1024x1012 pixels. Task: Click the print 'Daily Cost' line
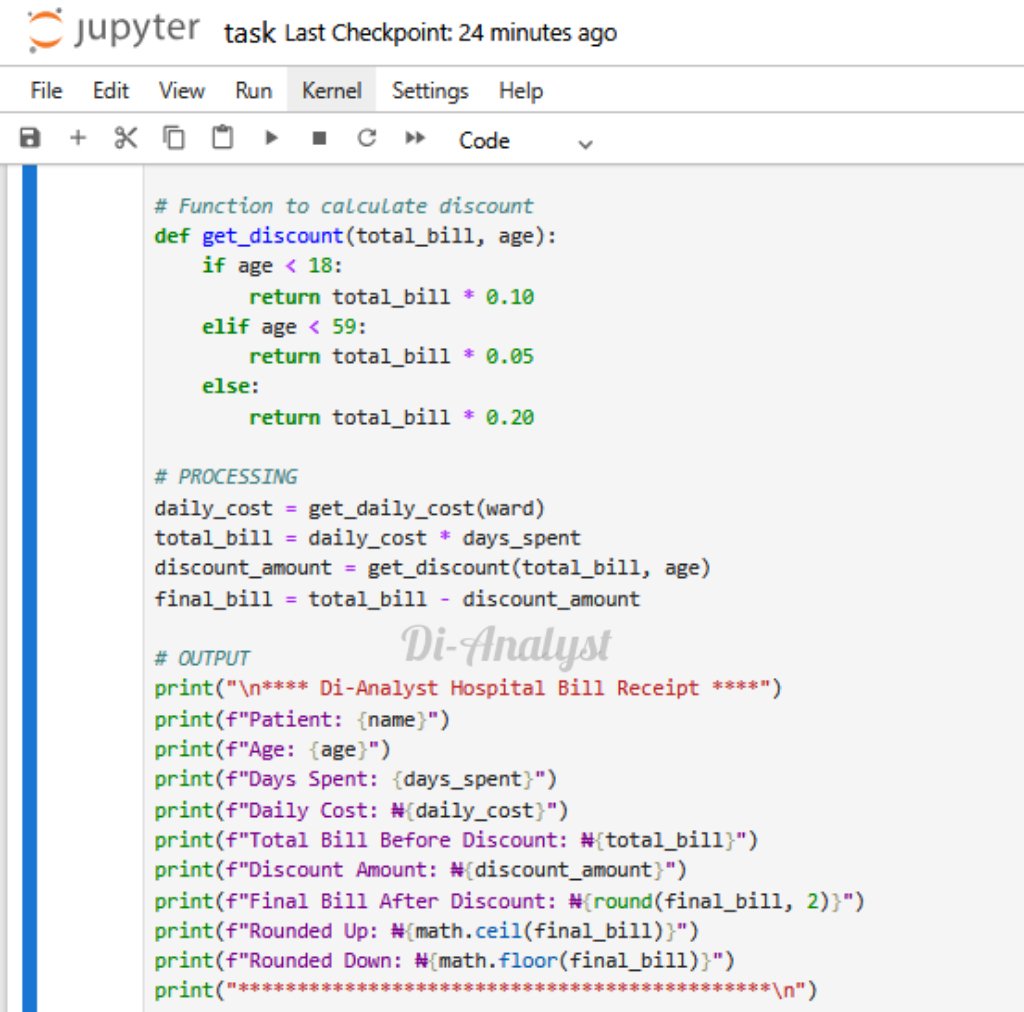tap(361, 810)
